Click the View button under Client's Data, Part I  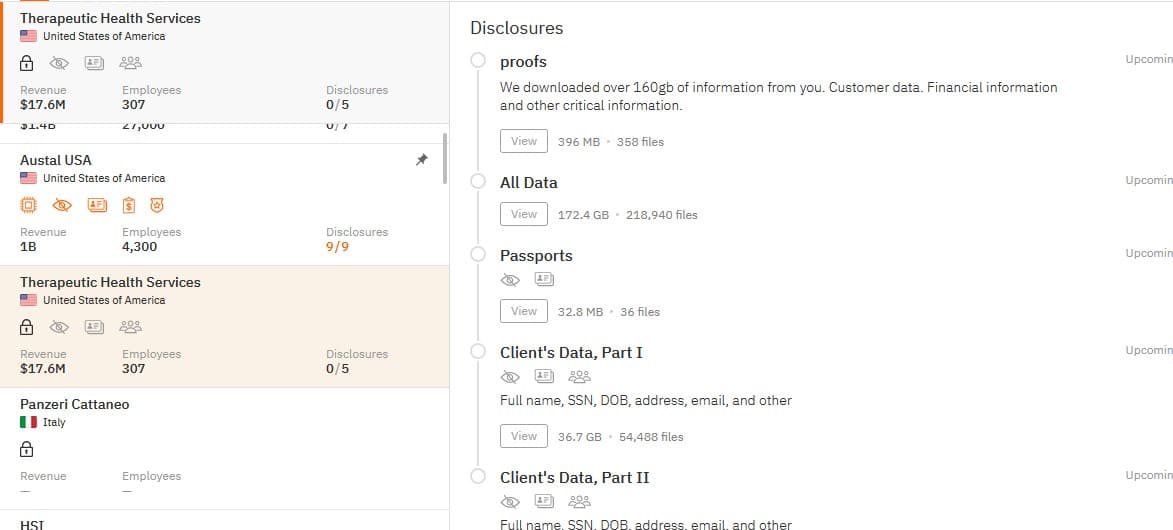524,436
